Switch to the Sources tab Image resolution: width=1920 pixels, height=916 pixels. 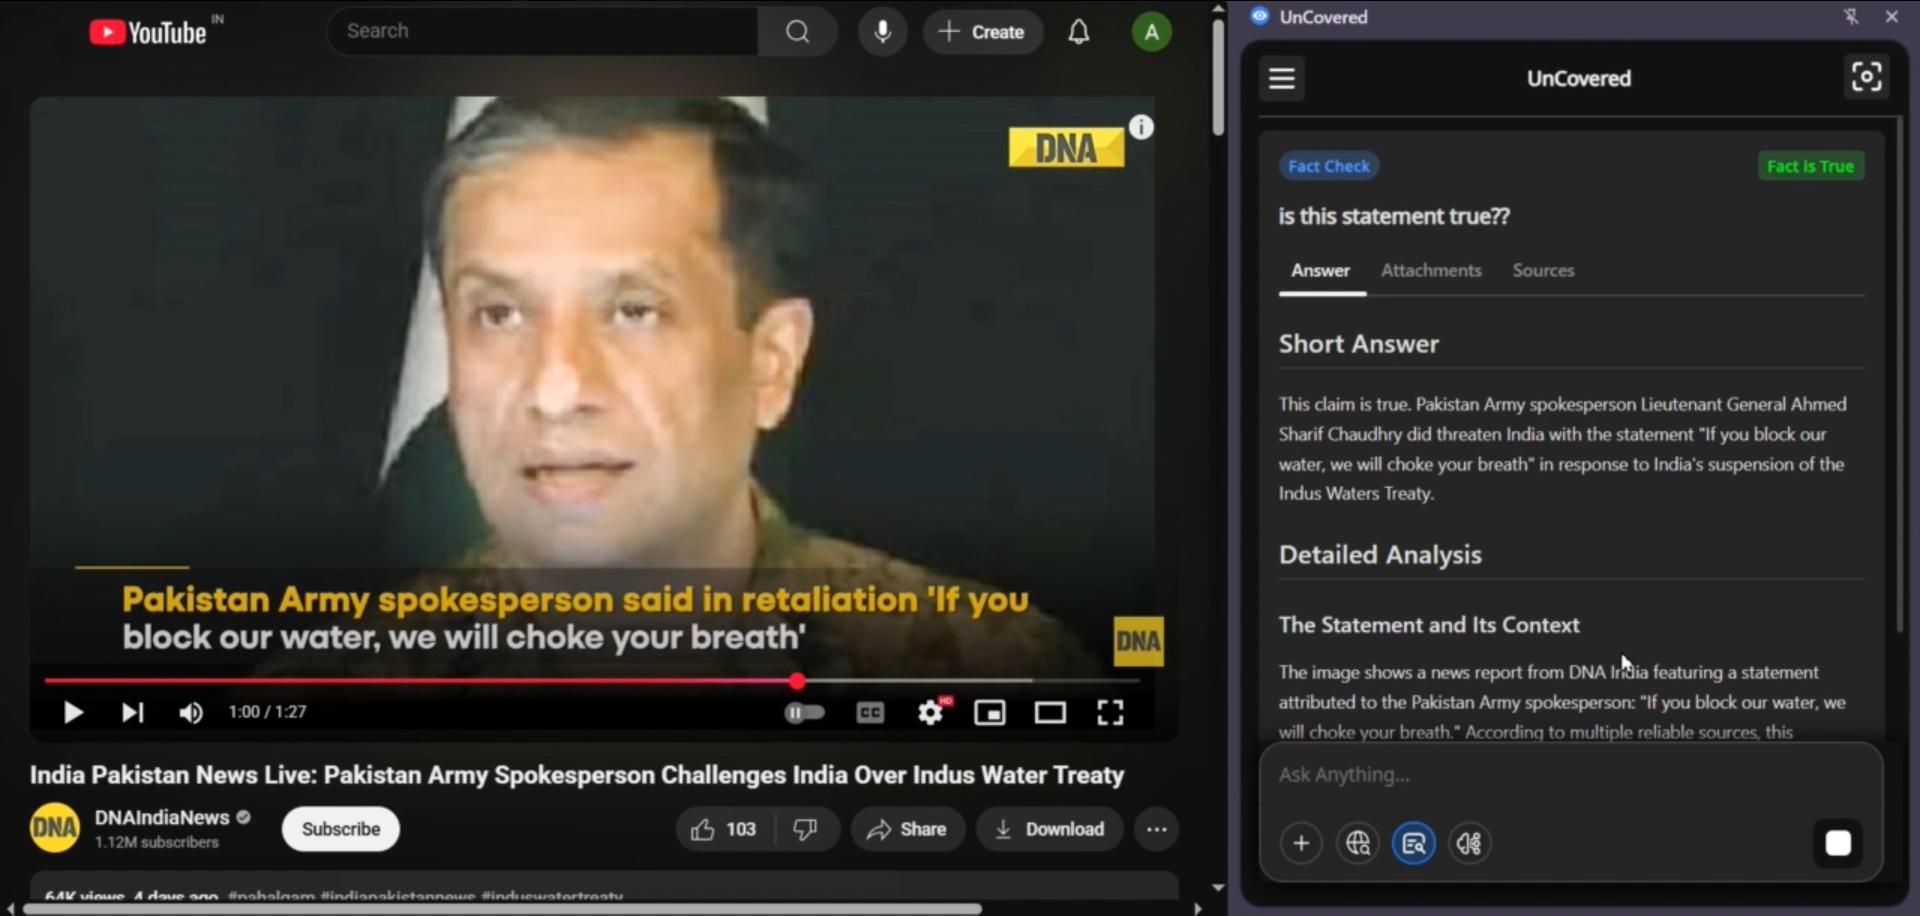1543,271
